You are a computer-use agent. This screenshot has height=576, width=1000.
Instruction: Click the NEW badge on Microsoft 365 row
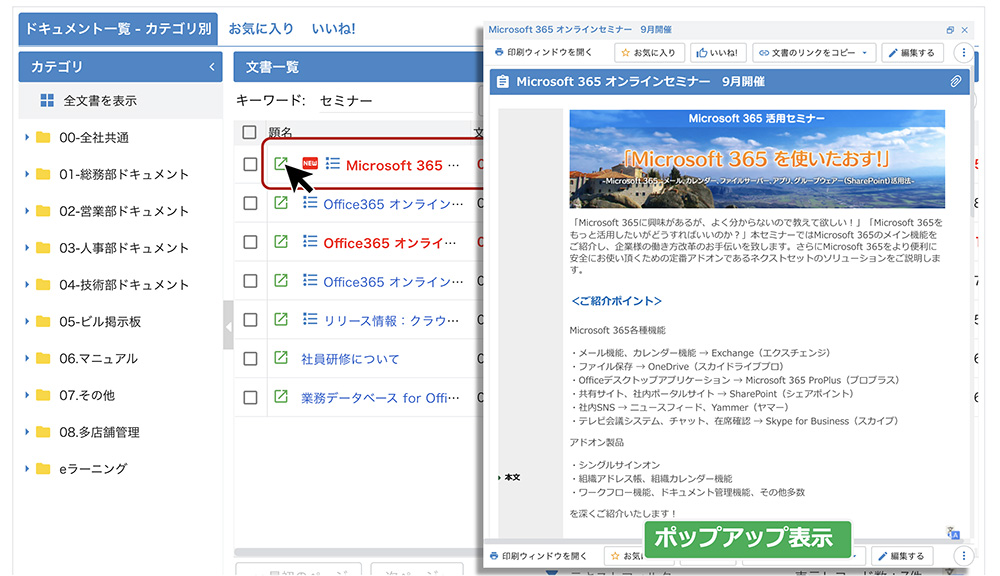tap(310, 163)
